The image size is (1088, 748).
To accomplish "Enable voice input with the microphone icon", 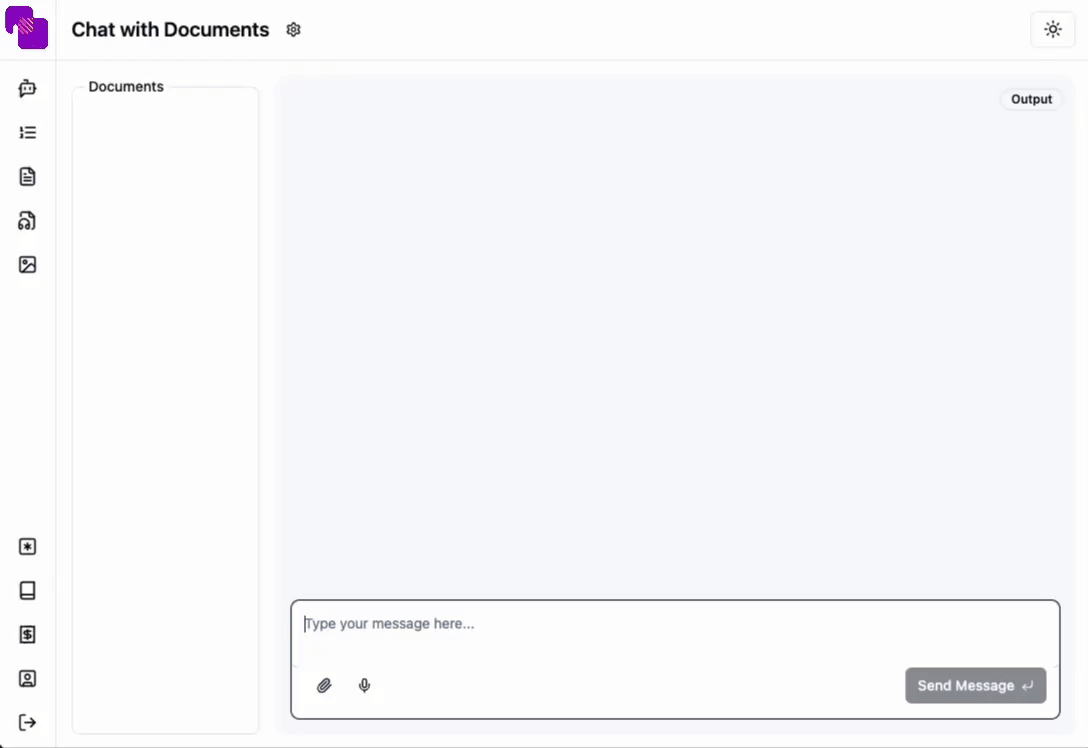I will (x=364, y=685).
